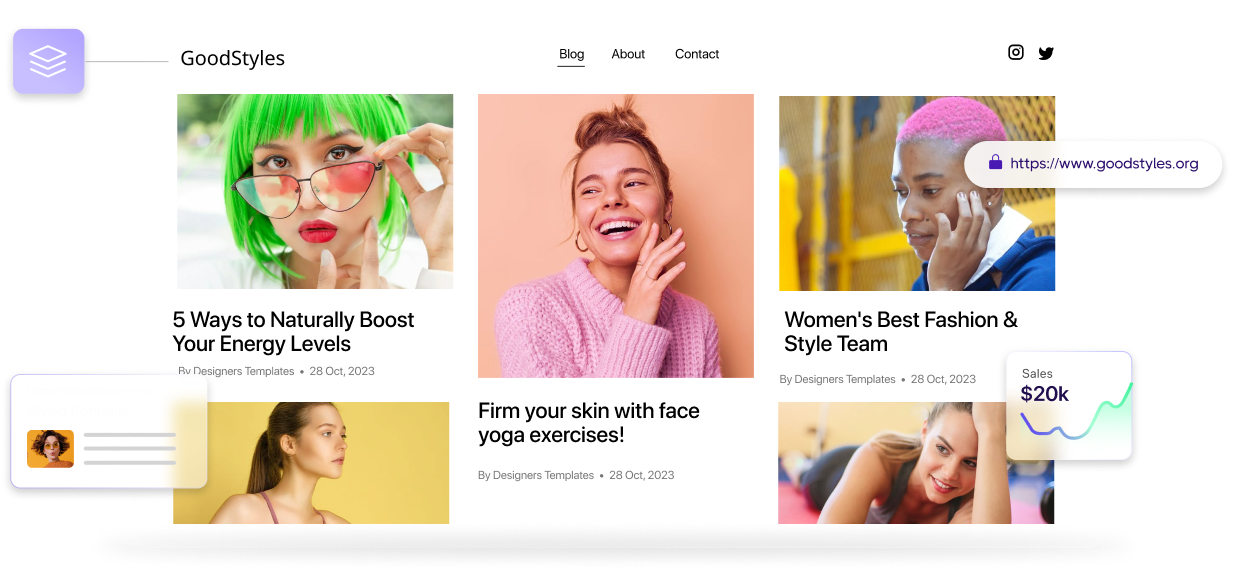
Task: Click pink-haired woman in blue jacket photo
Action: 917,193
